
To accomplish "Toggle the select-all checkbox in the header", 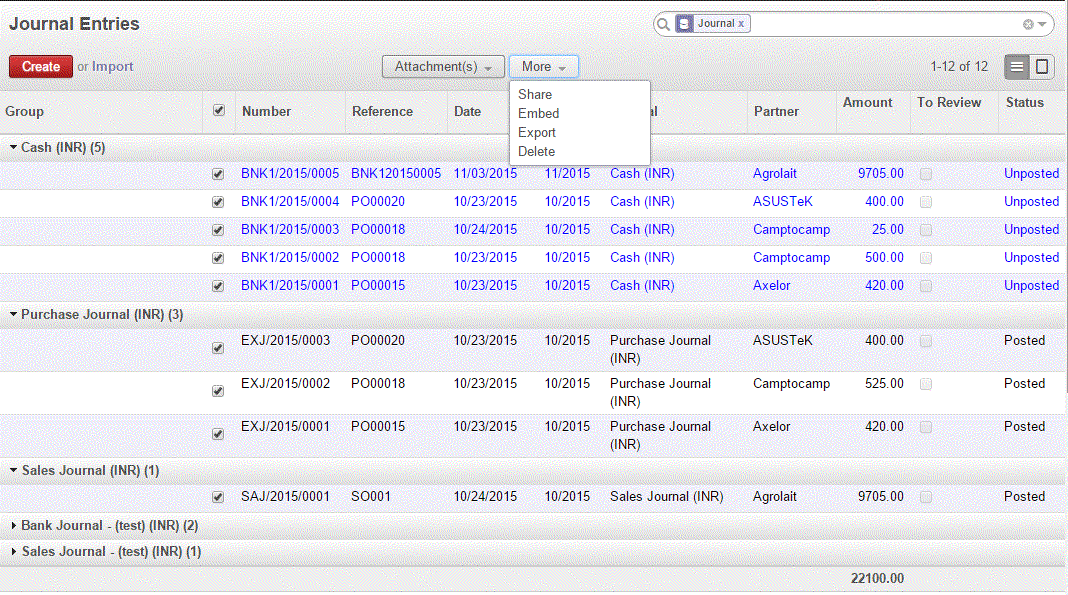I will [x=218, y=112].
